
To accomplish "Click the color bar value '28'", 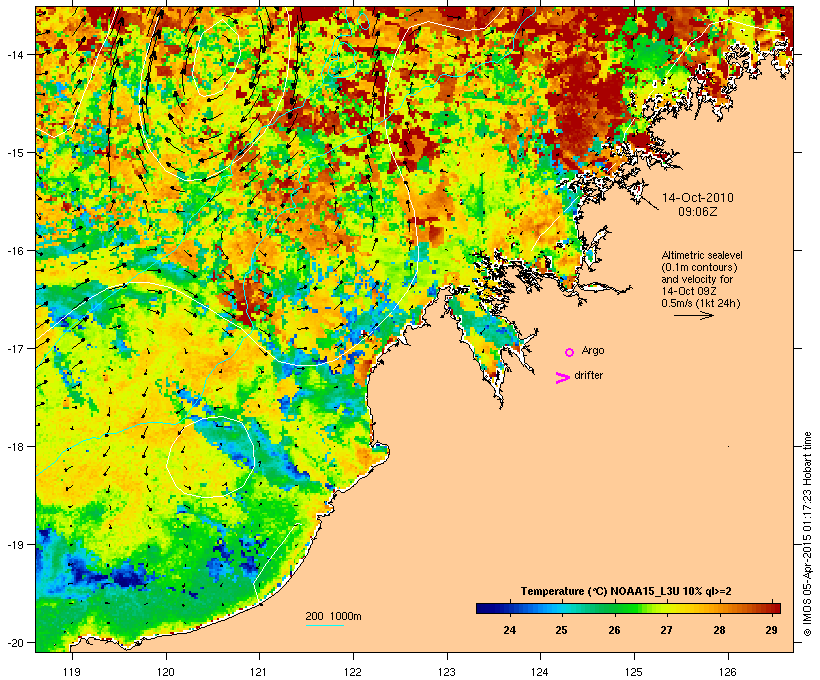I will (719, 630).
